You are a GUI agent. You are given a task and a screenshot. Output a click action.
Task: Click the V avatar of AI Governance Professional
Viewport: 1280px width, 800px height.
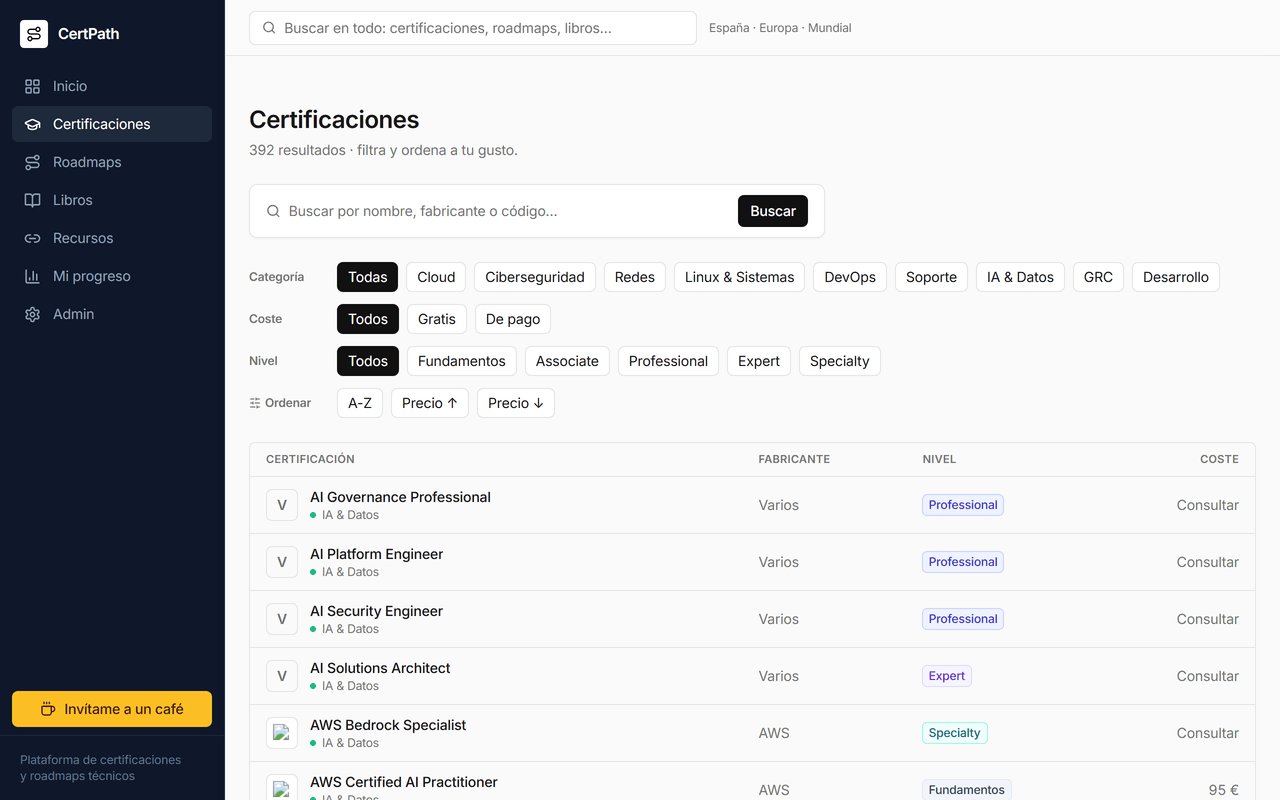coord(282,505)
